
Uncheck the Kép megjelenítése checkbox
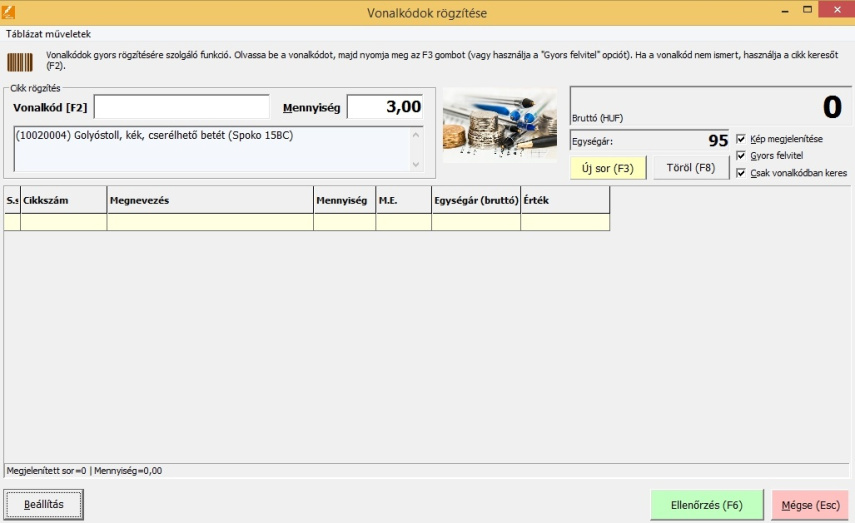(741, 139)
